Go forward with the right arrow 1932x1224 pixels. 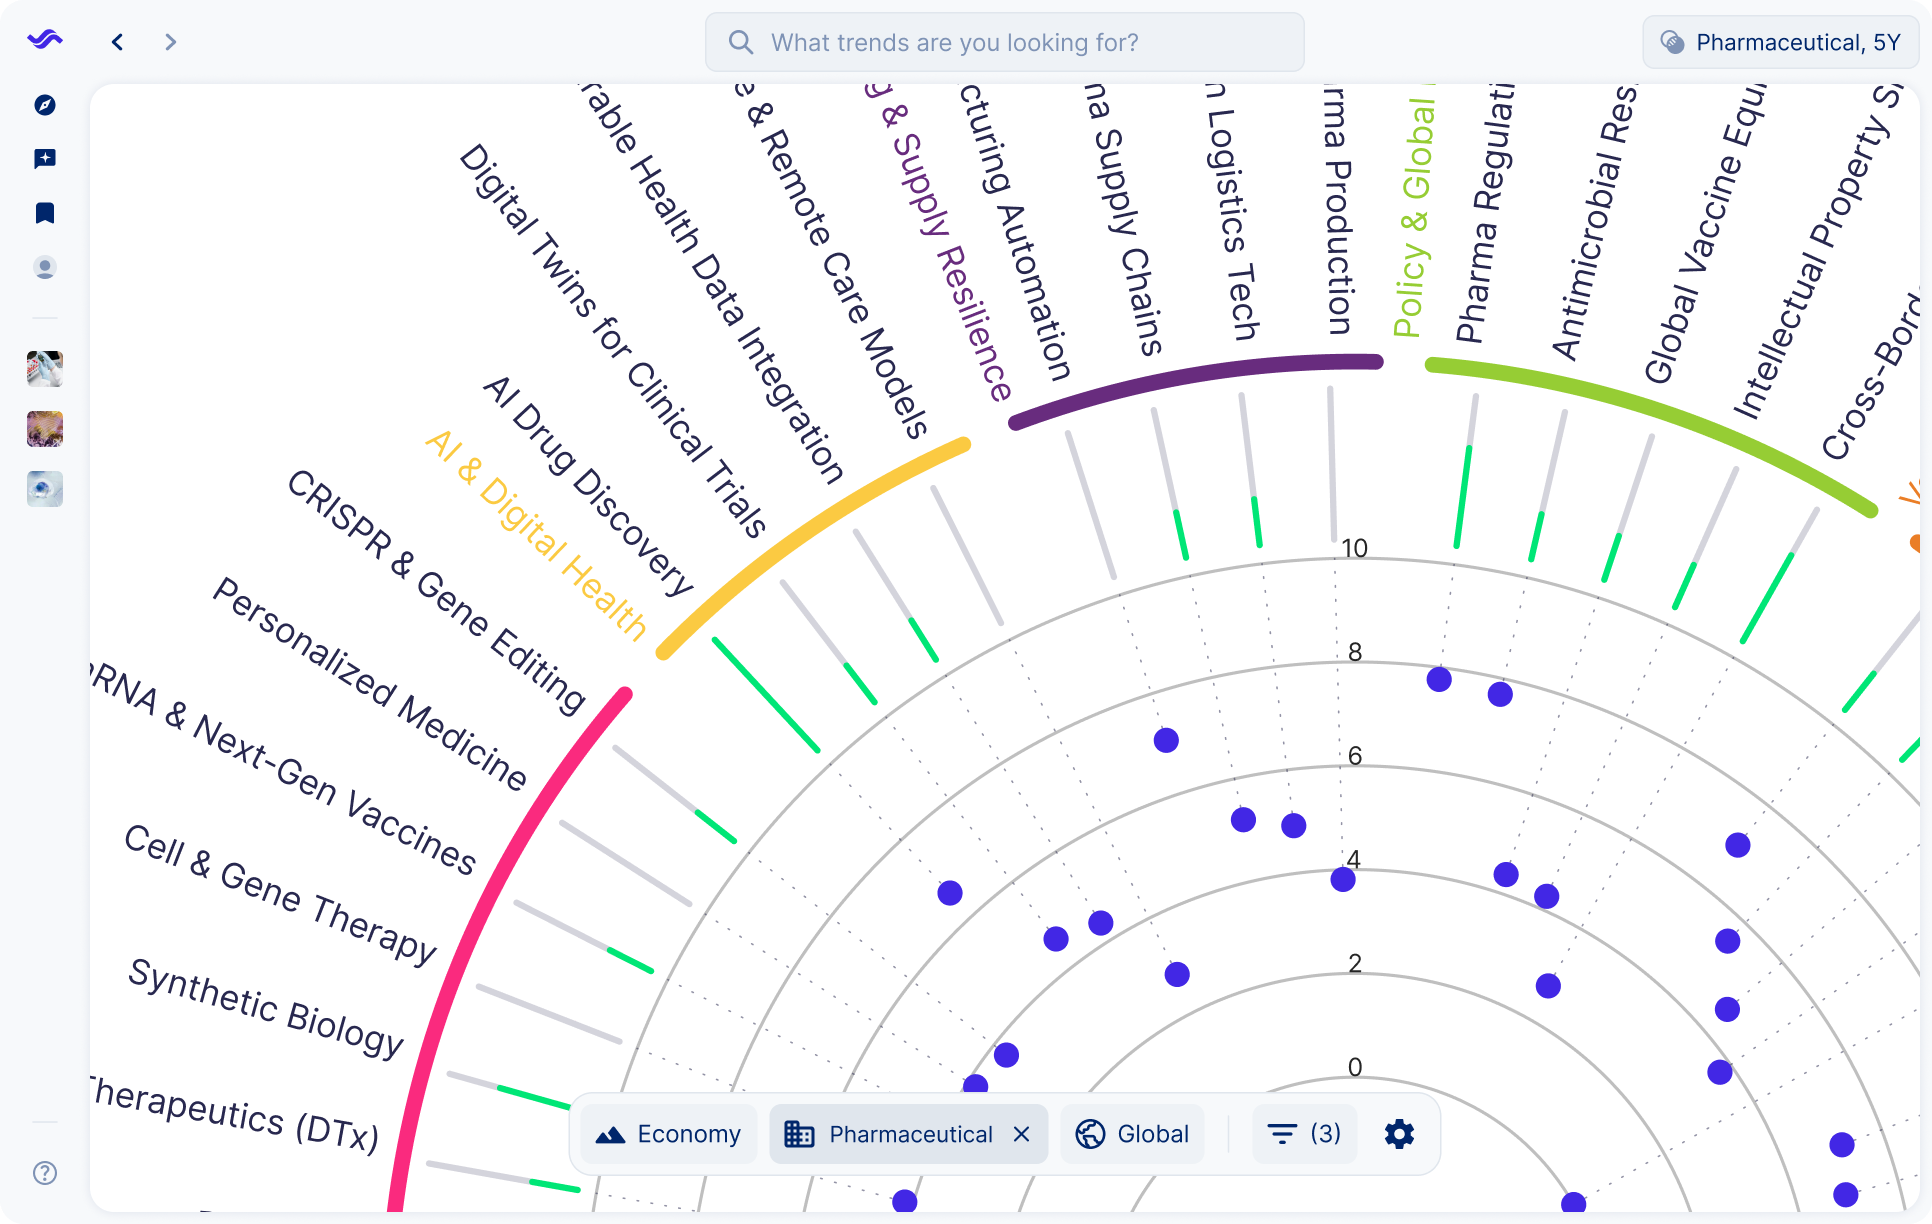(170, 42)
